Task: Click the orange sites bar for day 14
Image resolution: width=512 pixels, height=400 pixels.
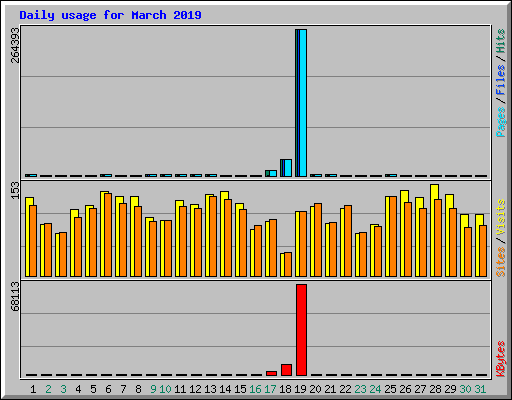Action: pos(228,238)
